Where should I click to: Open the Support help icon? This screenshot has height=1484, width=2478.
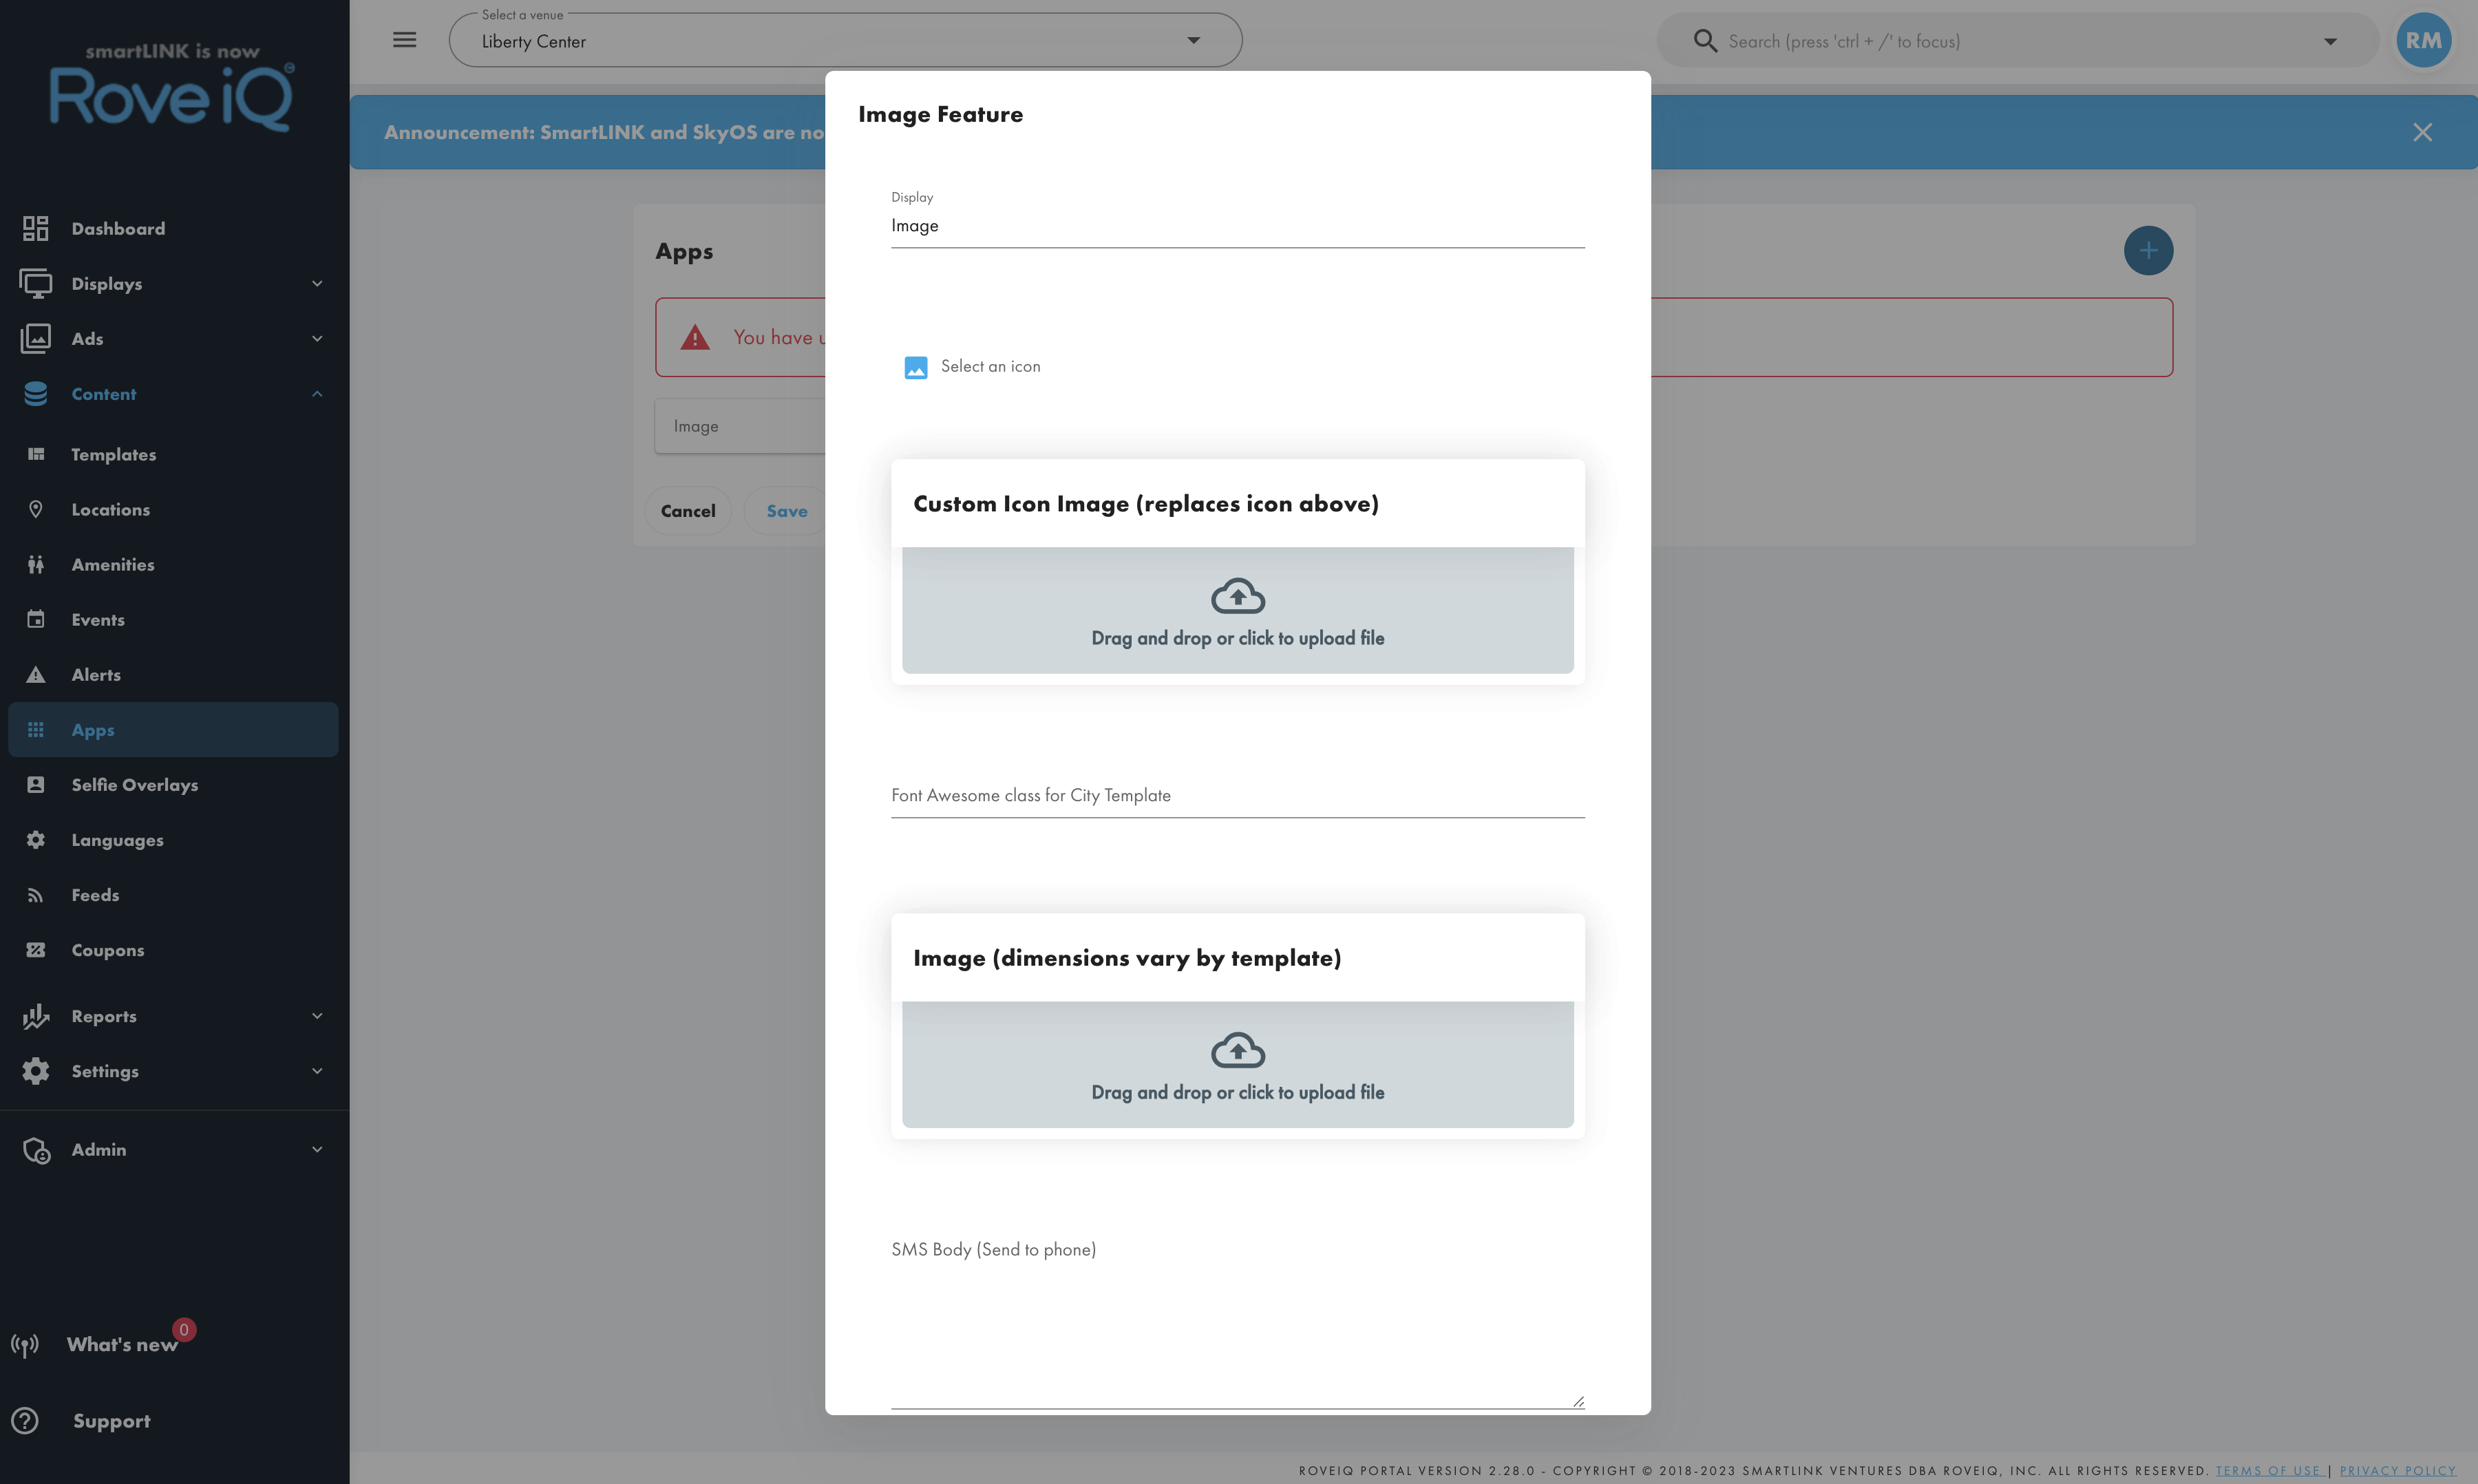[25, 1420]
